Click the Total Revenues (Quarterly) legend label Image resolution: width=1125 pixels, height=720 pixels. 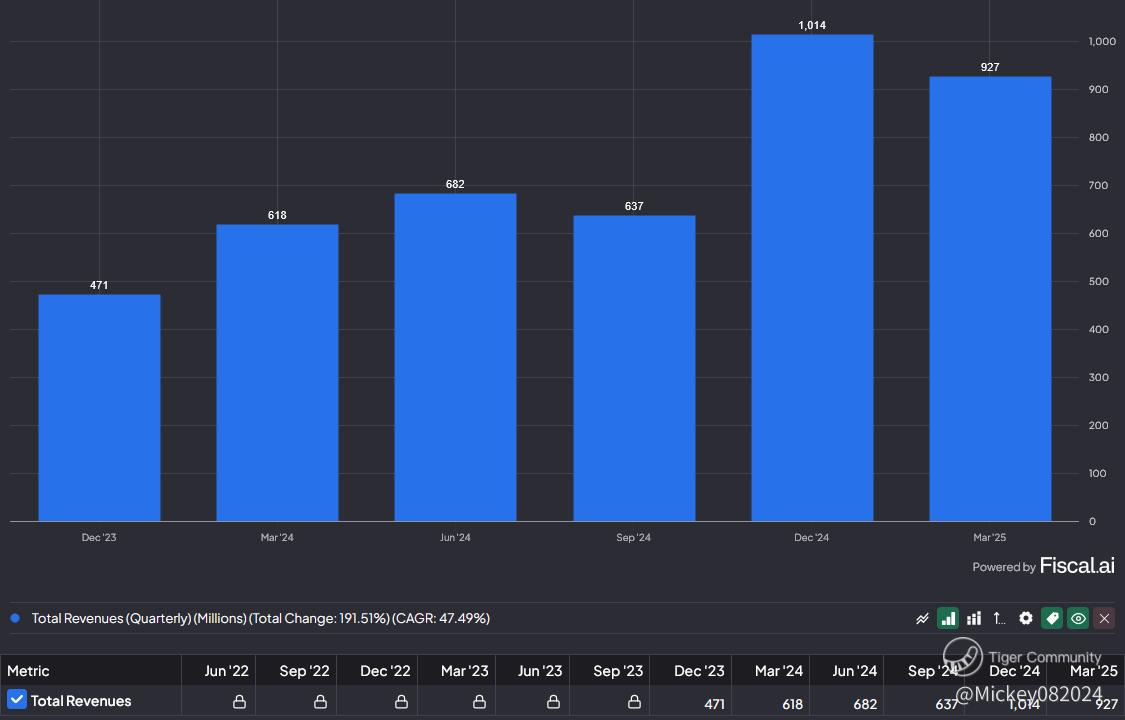pyautogui.click(x=260, y=618)
